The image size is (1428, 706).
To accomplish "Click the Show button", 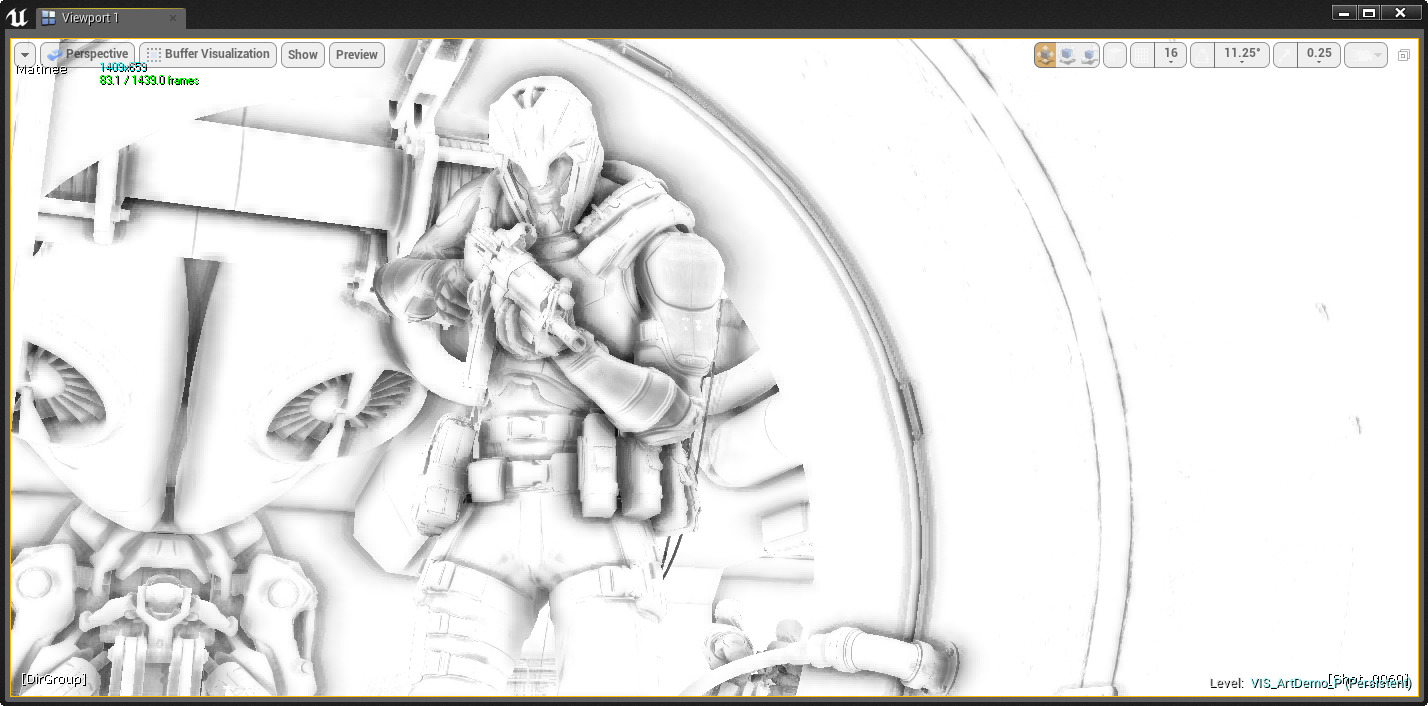I will pos(303,55).
